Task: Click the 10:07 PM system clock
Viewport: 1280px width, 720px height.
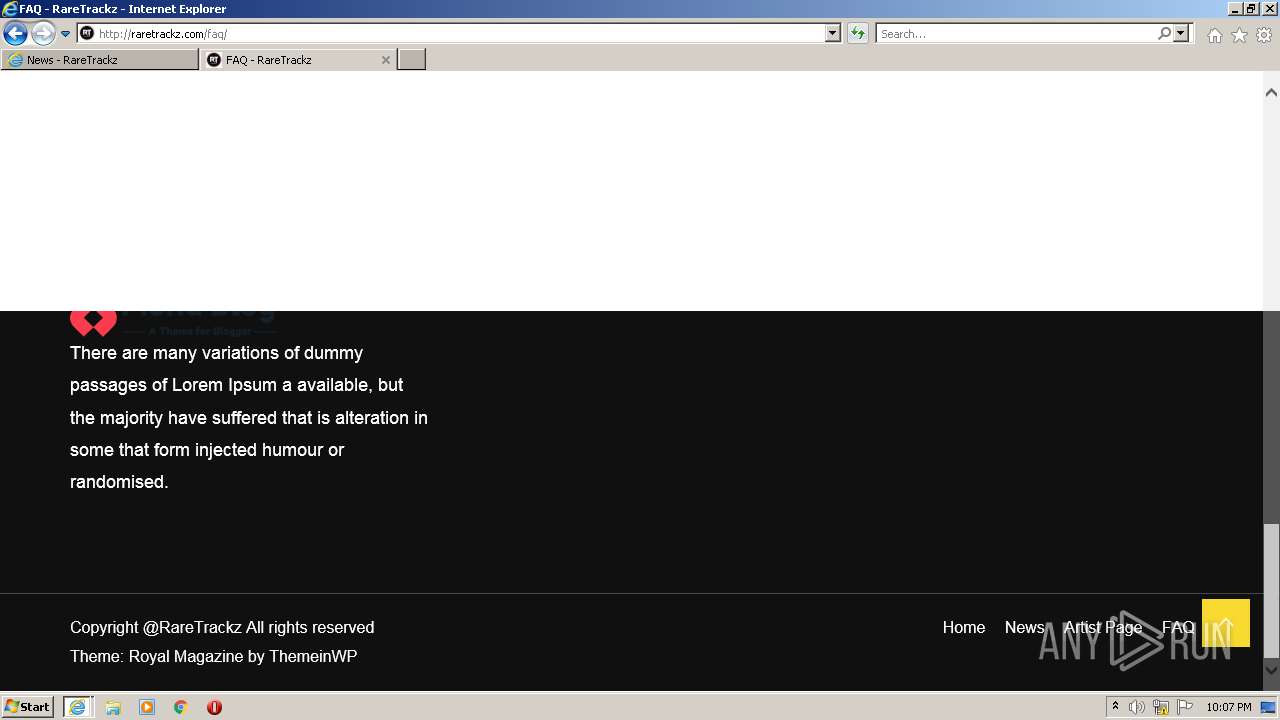Action: pos(1228,707)
